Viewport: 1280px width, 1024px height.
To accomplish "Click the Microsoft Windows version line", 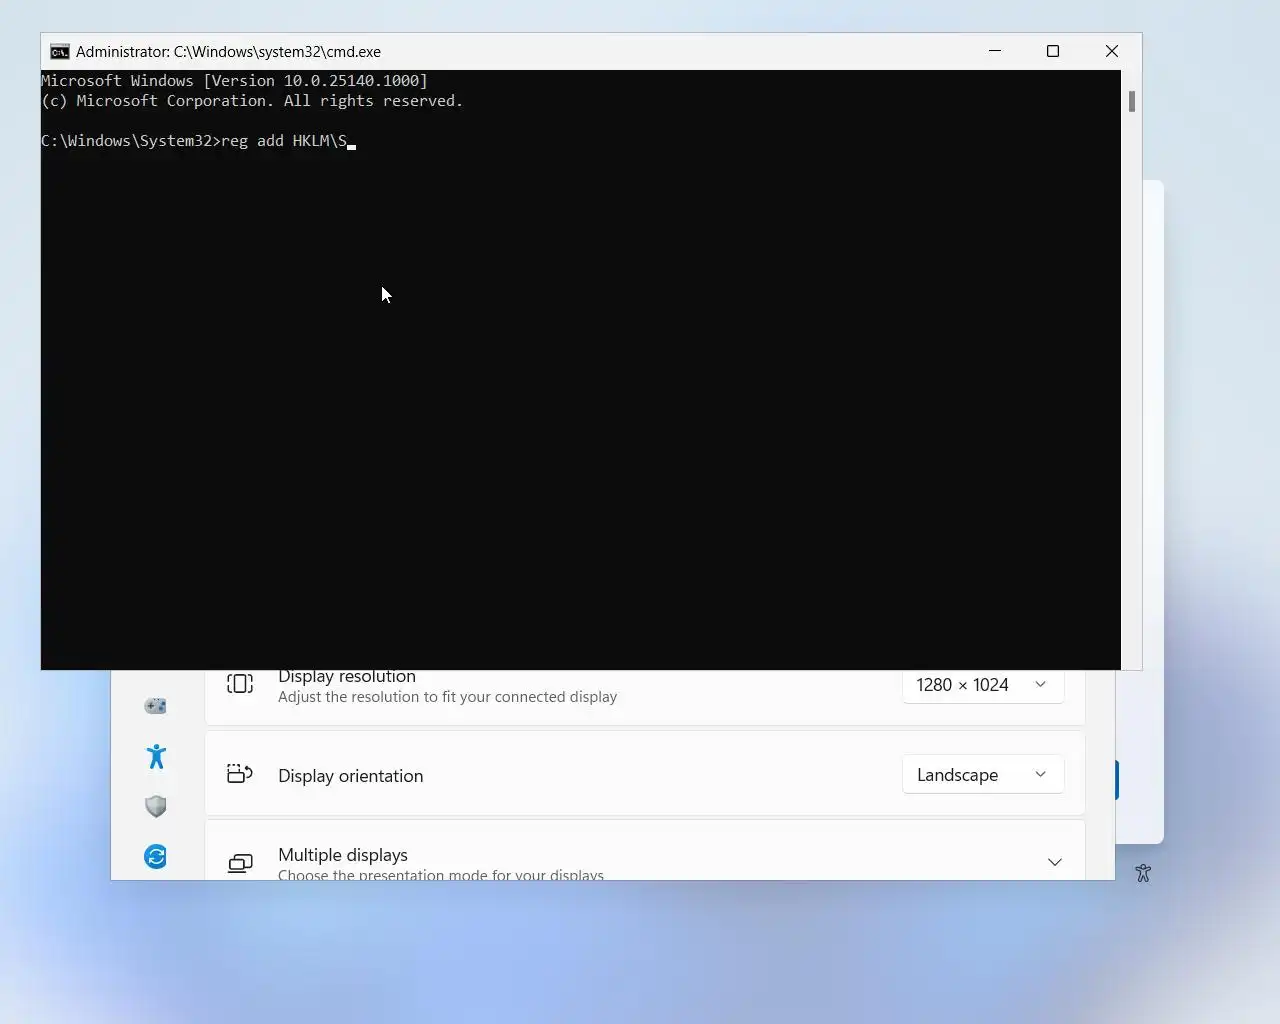I will click(234, 81).
